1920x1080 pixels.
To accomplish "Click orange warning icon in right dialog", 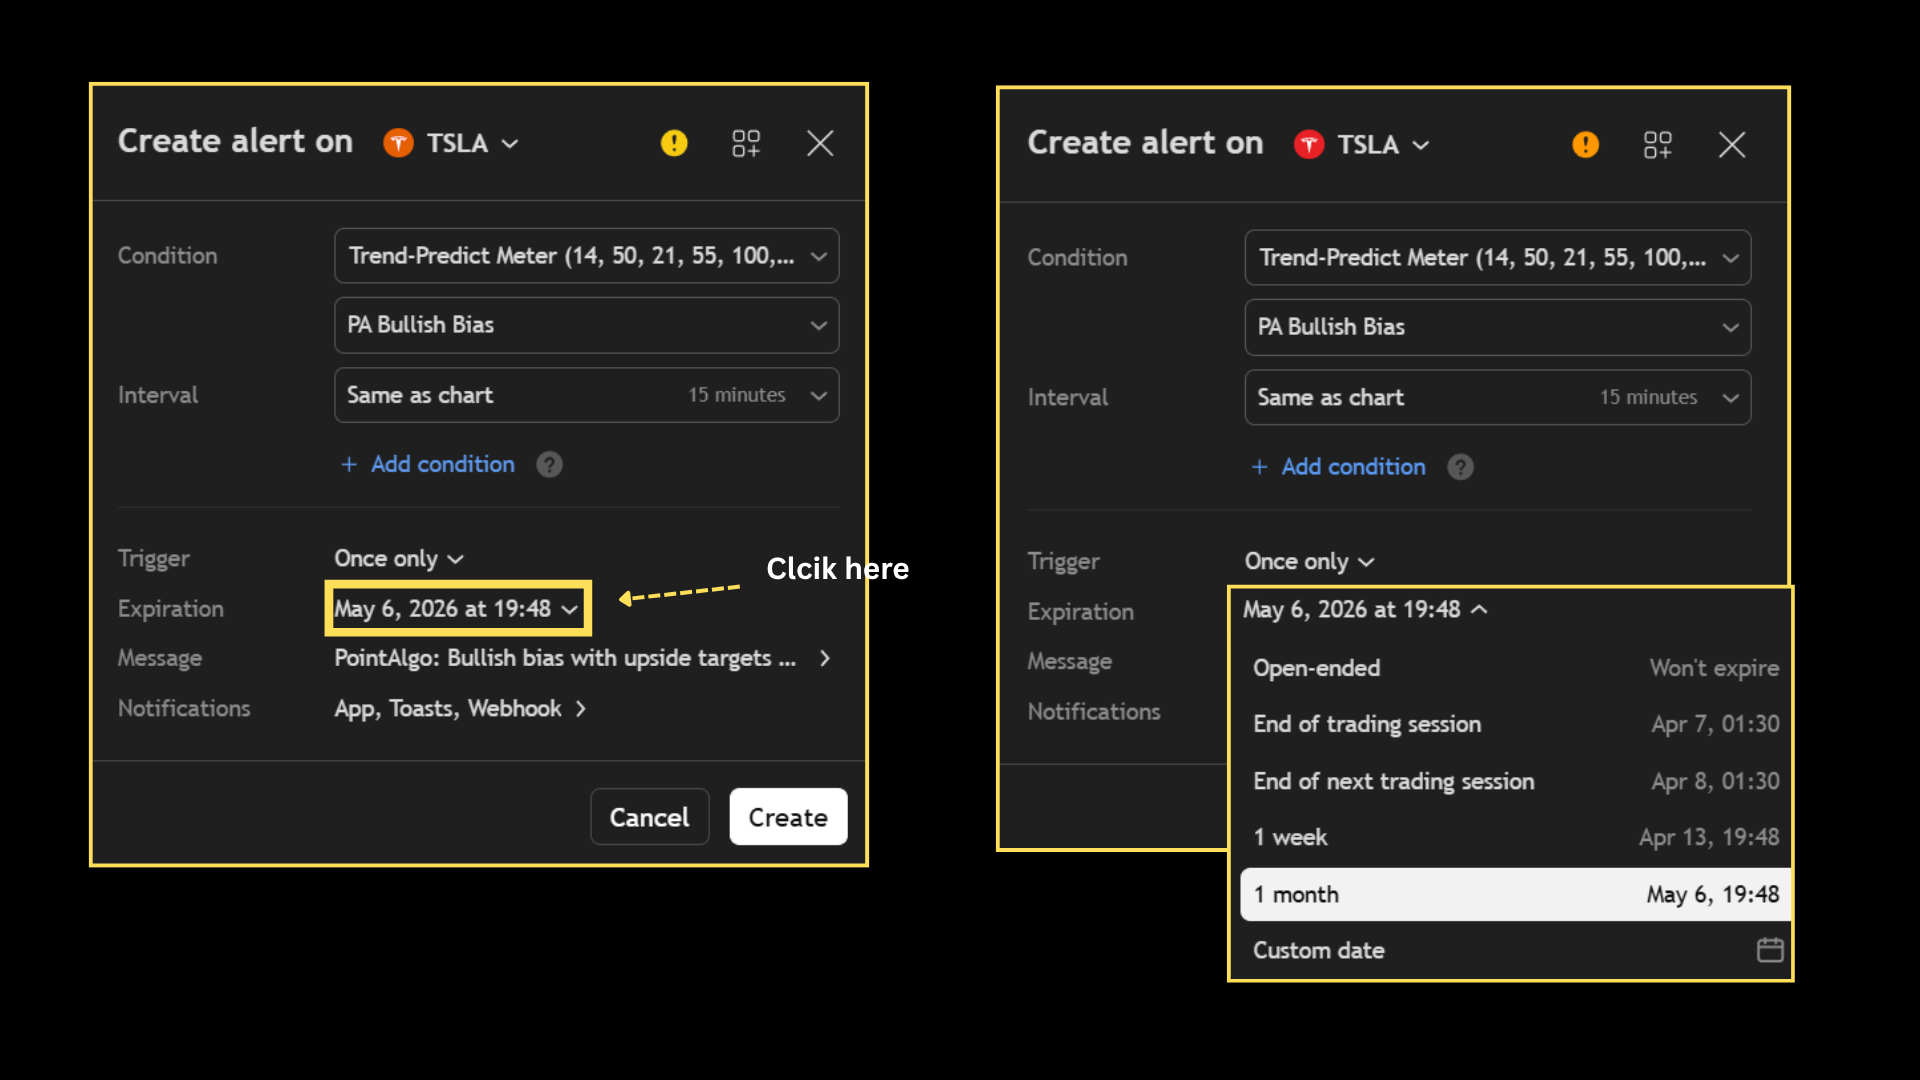I will pos(1585,145).
